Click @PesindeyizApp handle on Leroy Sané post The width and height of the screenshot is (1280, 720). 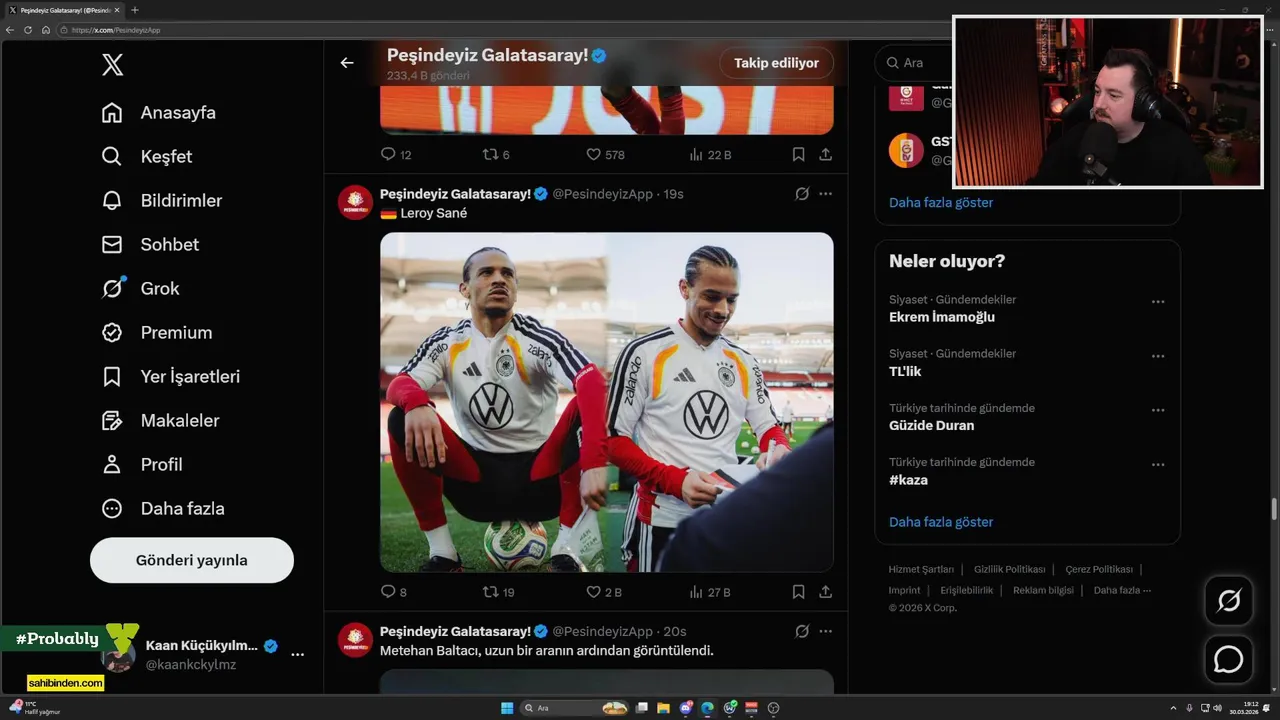(602, 194)
